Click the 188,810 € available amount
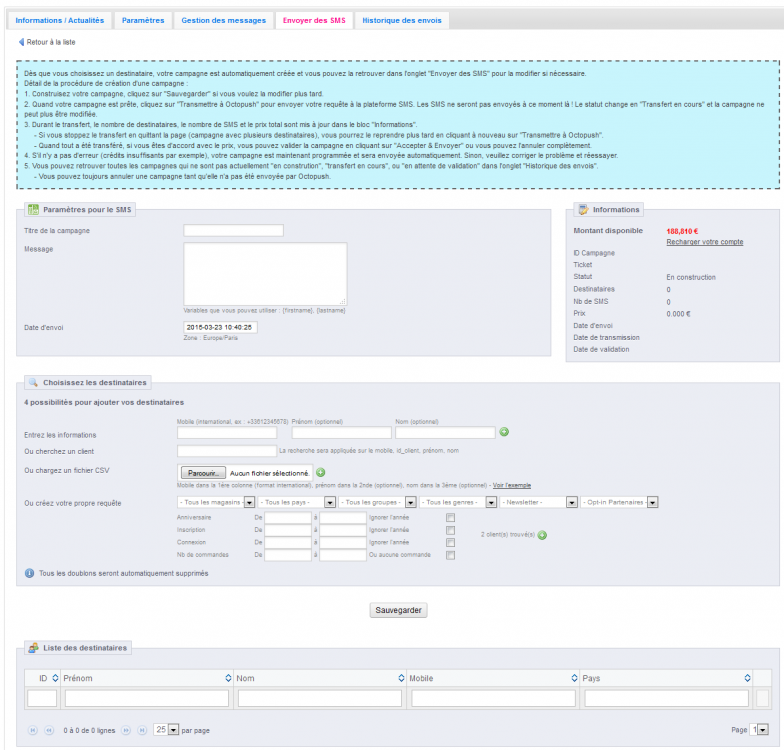This screenshot has width=784, height=750. point(682,231)
